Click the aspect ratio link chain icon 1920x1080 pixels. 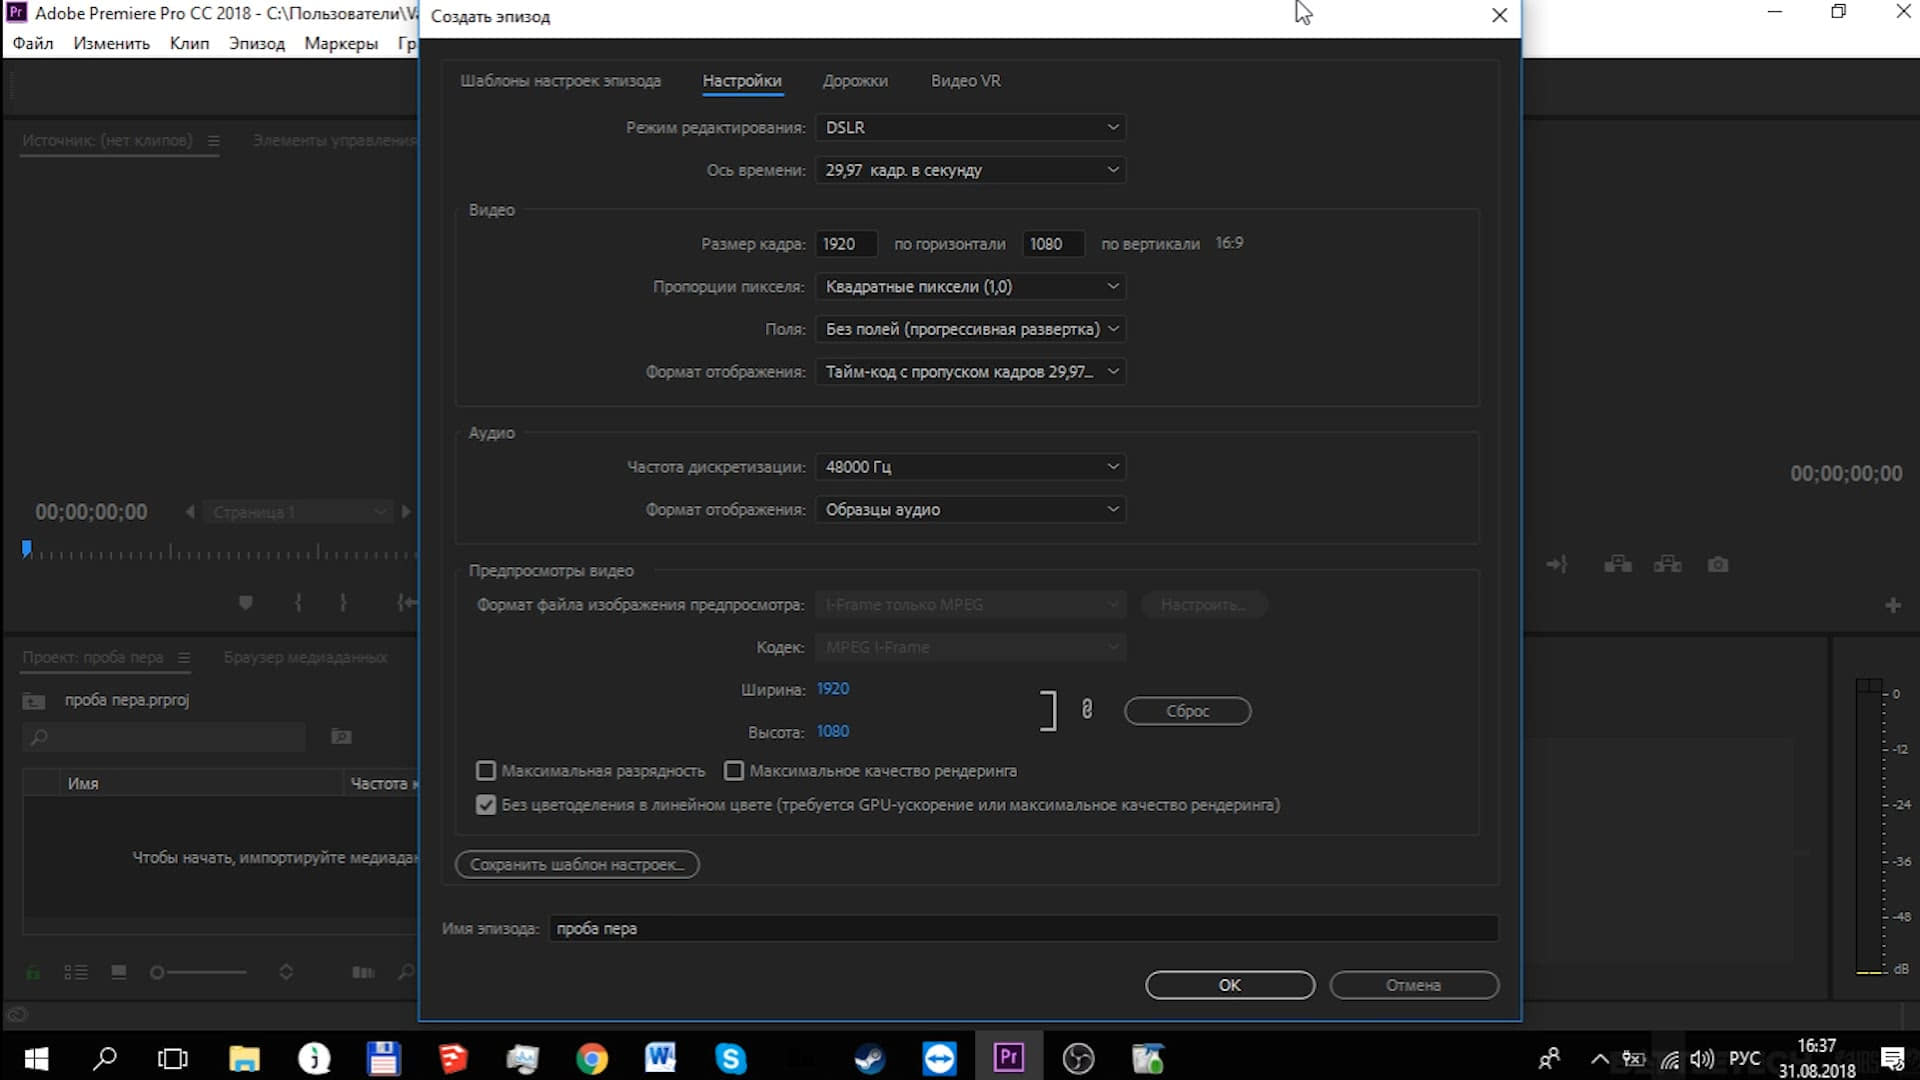tap(1087, 710)
